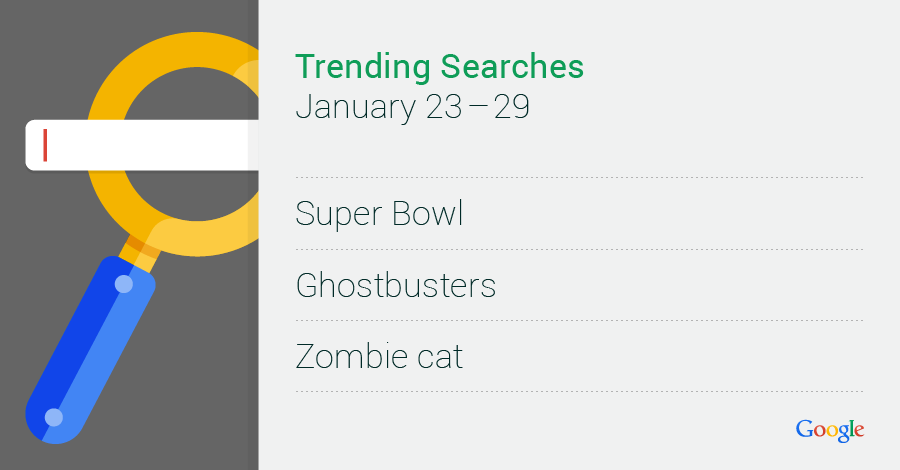
Task: Open the Zombie cat trending search
Action: point(379,356)
